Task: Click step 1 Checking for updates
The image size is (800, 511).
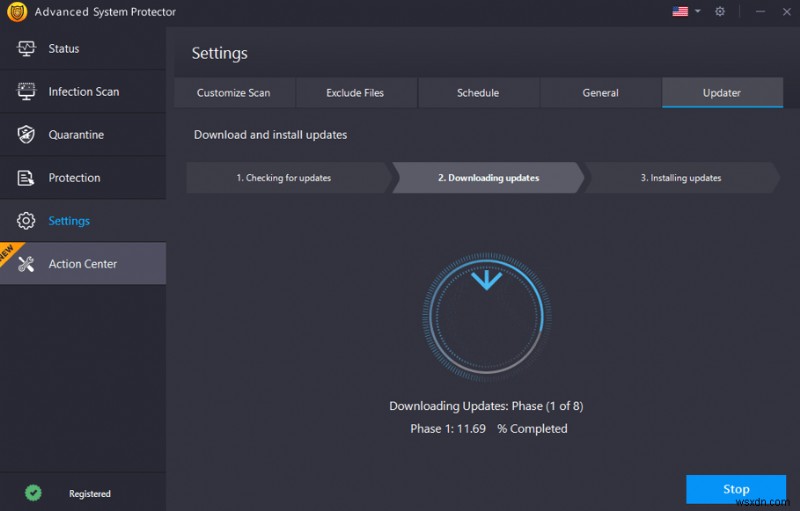Action: point(288,177)
